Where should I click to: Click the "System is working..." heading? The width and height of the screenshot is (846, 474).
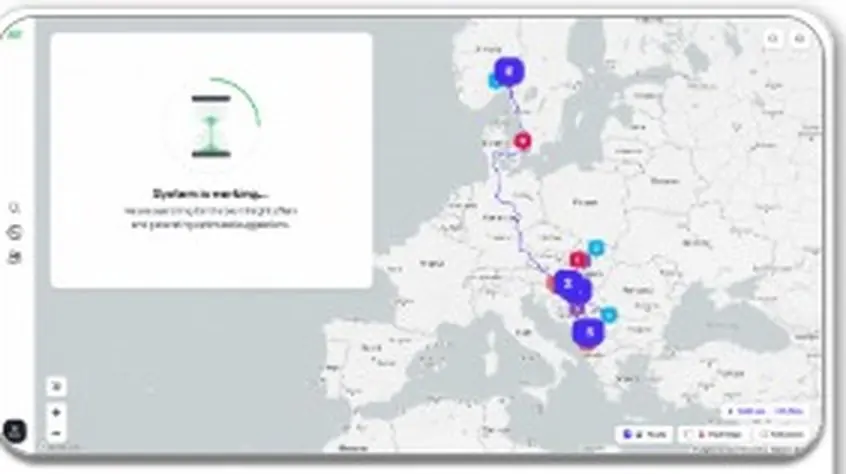(x=210, y=194)
